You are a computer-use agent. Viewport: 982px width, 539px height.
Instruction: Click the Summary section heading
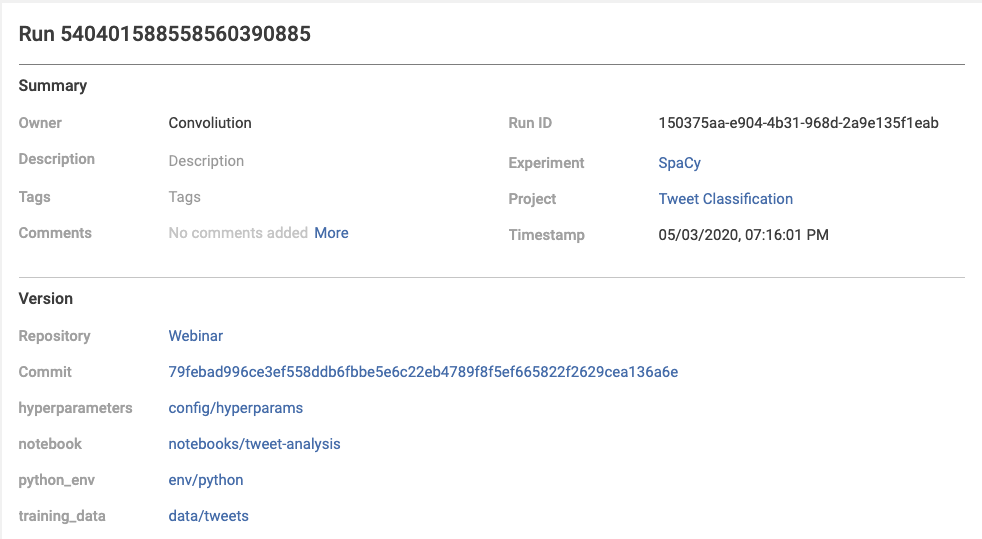[x=53, y=86]
